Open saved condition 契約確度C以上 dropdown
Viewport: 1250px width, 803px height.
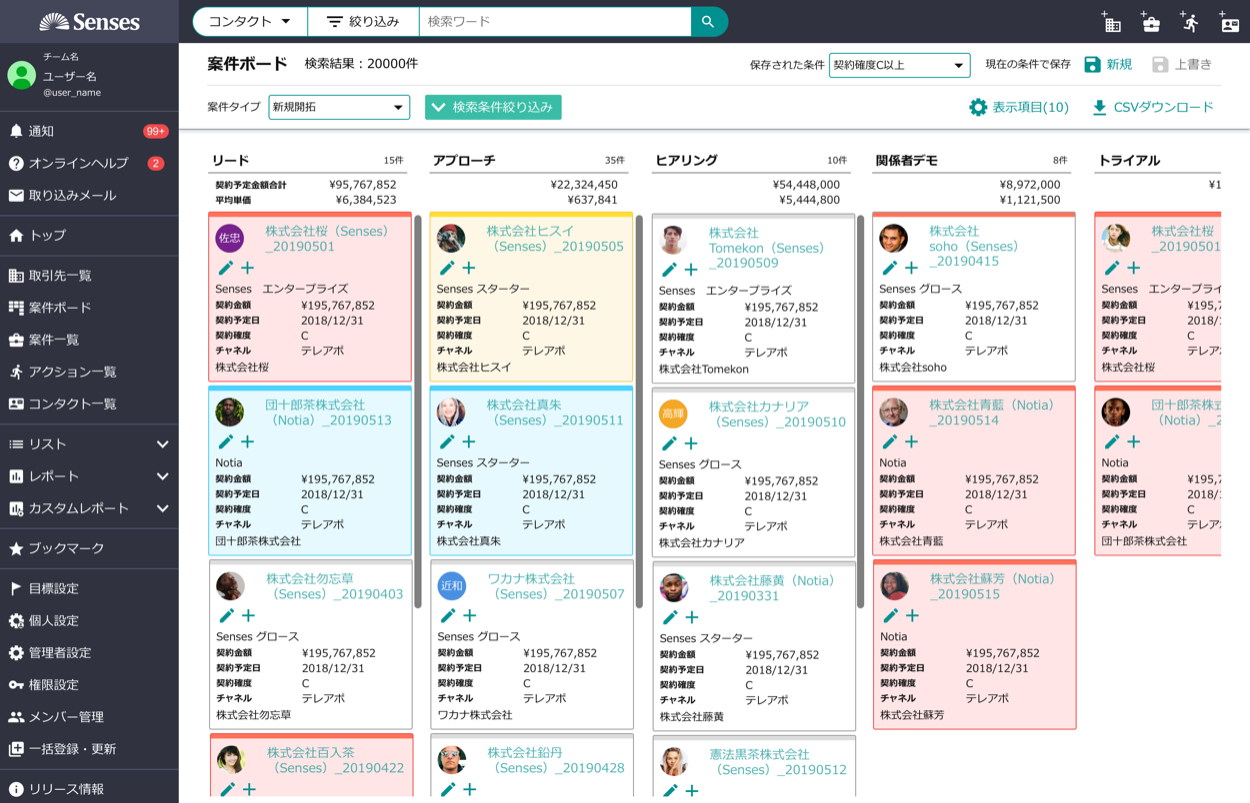tap(899, 65)
